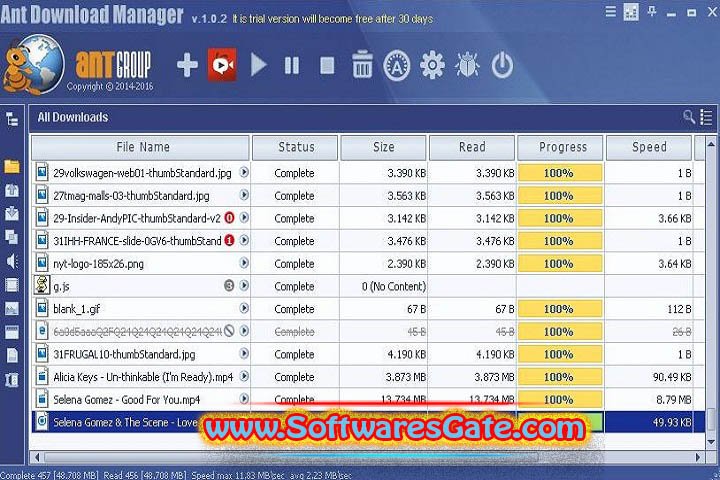Click progress bar of Alicia Keys row
The height and width of the screenshot is (480, 720).
click(x=560, y=377)
